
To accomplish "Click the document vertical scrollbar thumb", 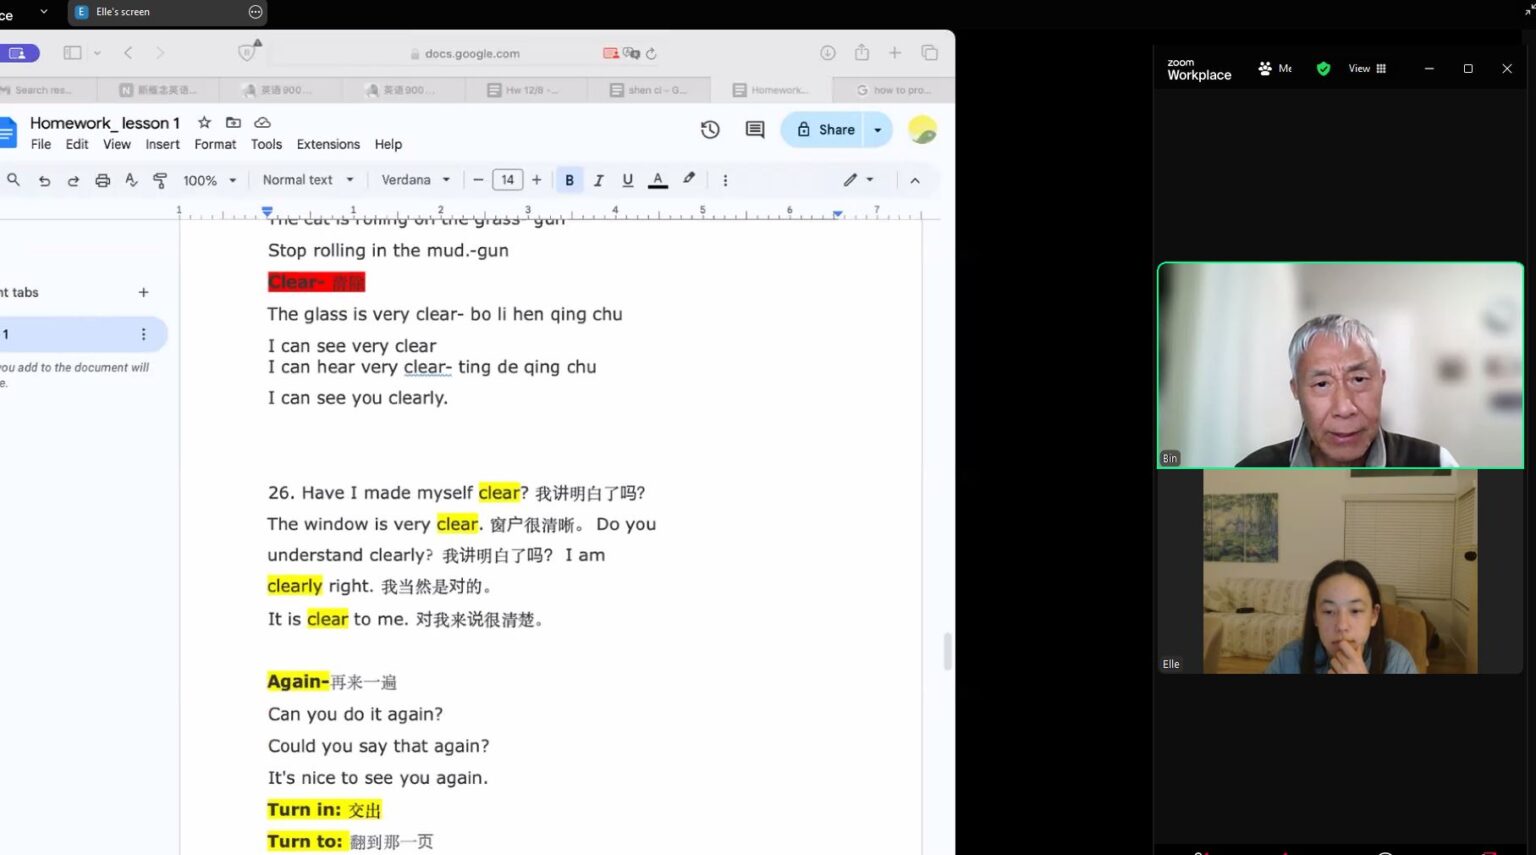I will click(947, 651).
